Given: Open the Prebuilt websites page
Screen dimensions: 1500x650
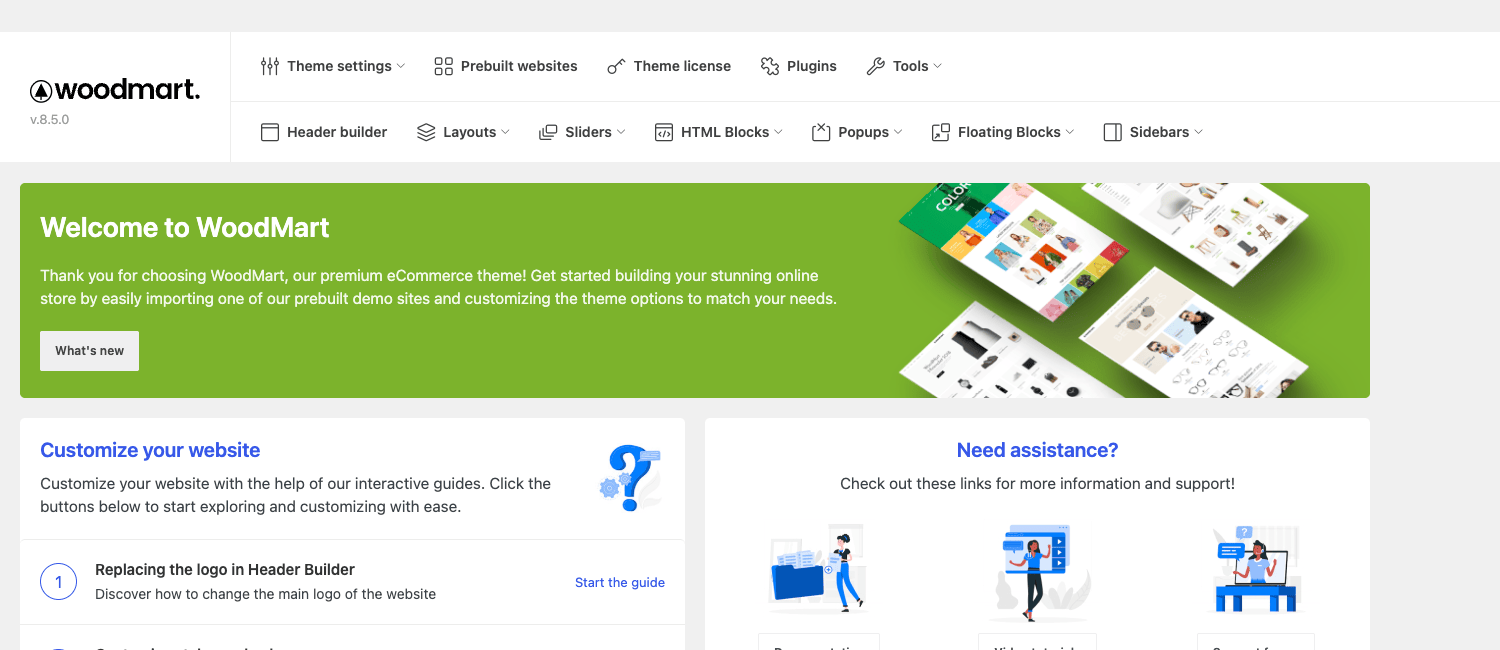Looking at the screenshot, I should tap(506, 66).
